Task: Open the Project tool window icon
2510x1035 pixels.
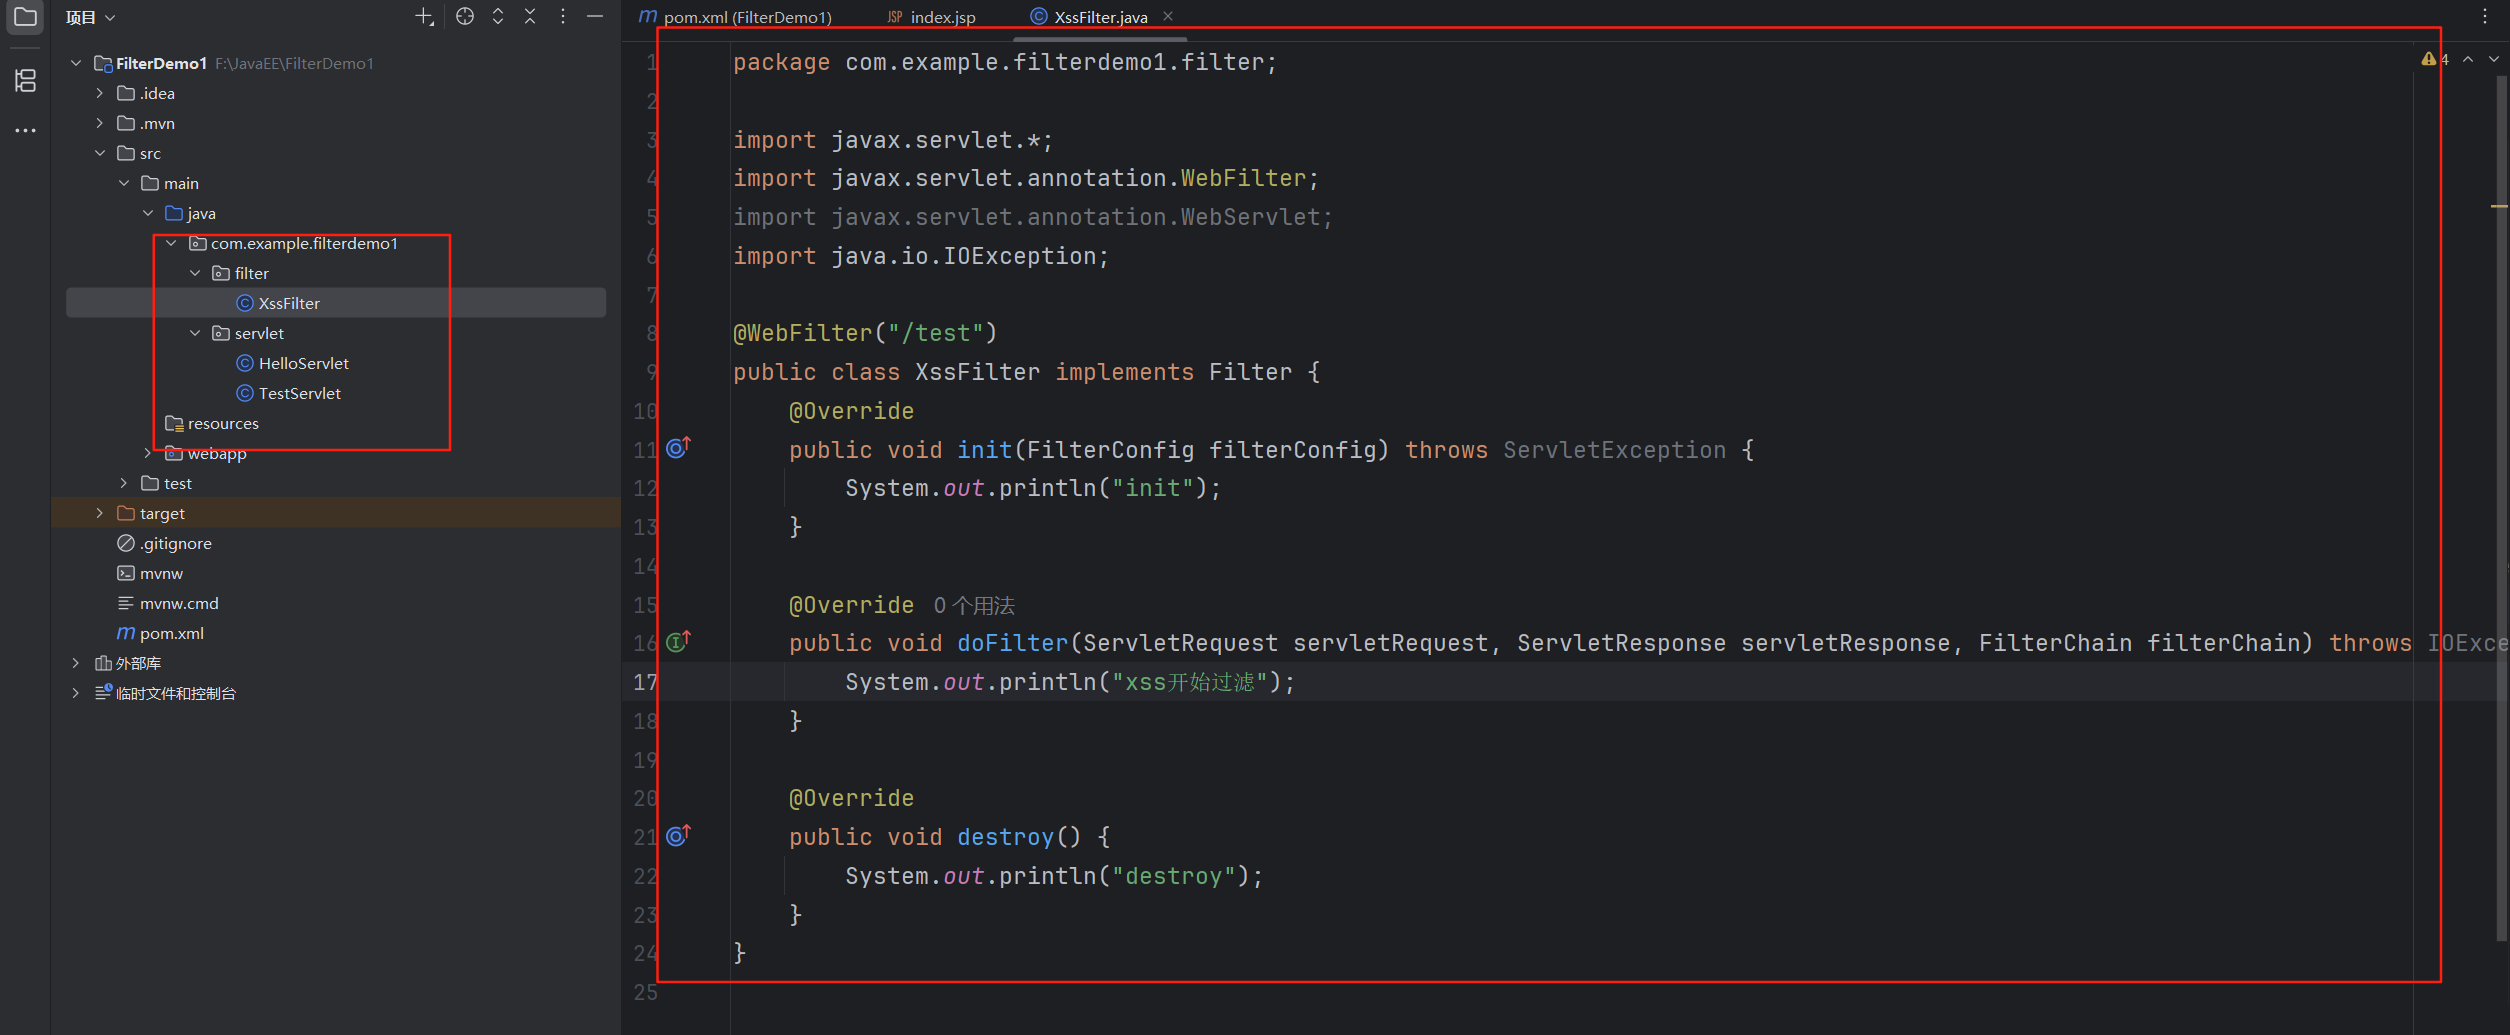Action: click(25, 17)
